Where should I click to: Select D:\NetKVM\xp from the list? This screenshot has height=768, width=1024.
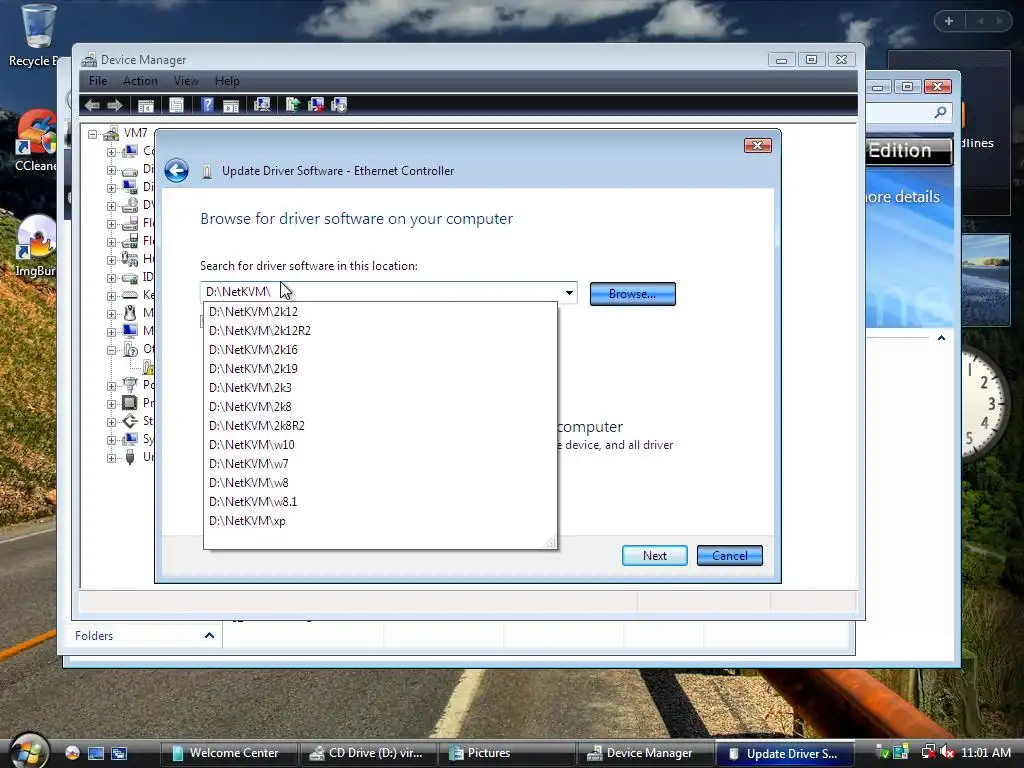tap(380, 520)
